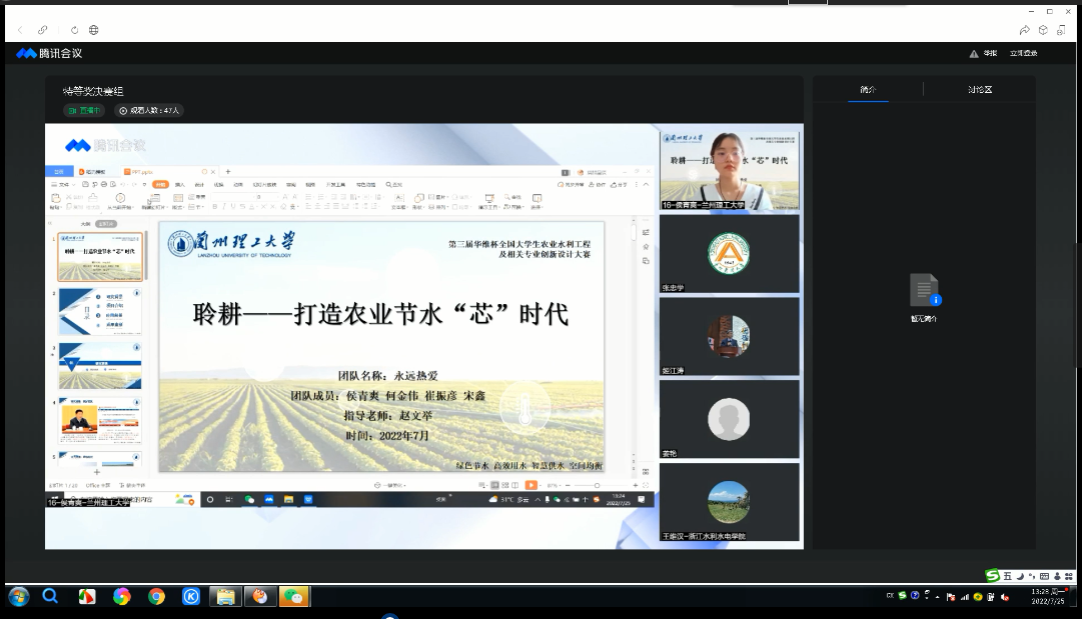Open the IME soft keyboard icon
The width and height of the screenshot is (1082, 619).
pyautogui.click(x=1045, y=576)
